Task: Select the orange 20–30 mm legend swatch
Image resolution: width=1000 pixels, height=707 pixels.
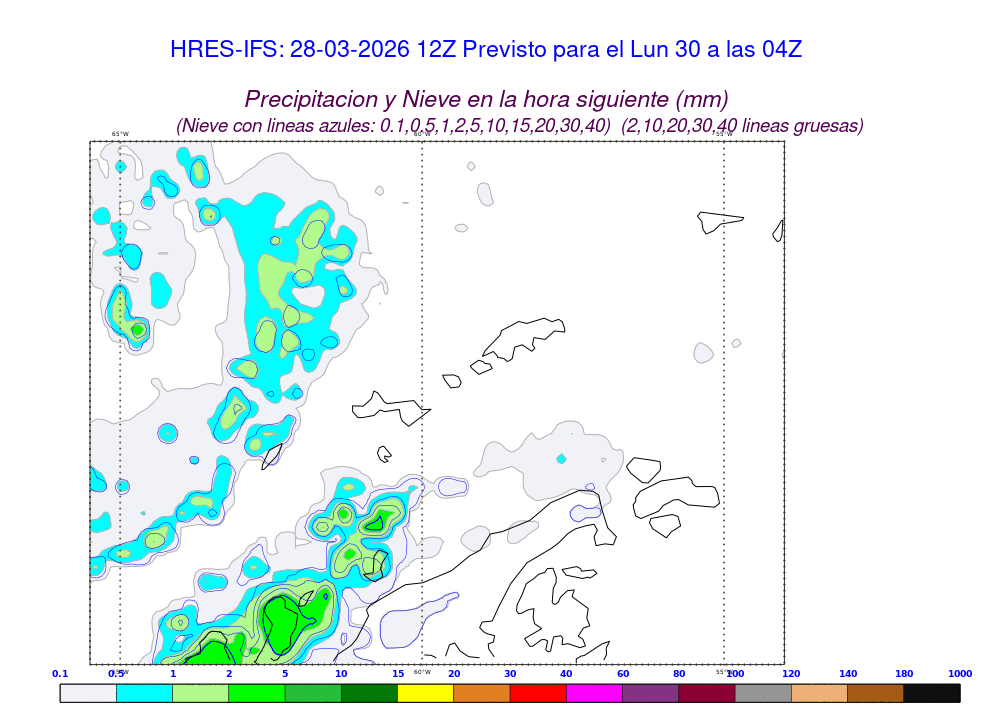Action: pyautogui.click(x=482, y=692)
